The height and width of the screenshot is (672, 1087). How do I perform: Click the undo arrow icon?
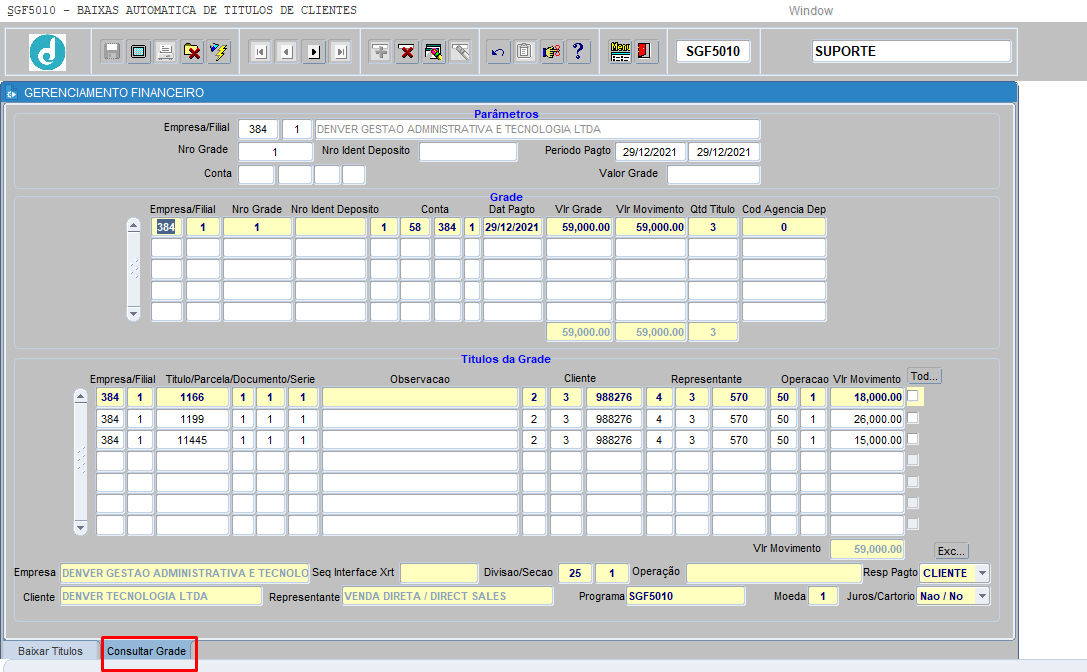[498, 52]
